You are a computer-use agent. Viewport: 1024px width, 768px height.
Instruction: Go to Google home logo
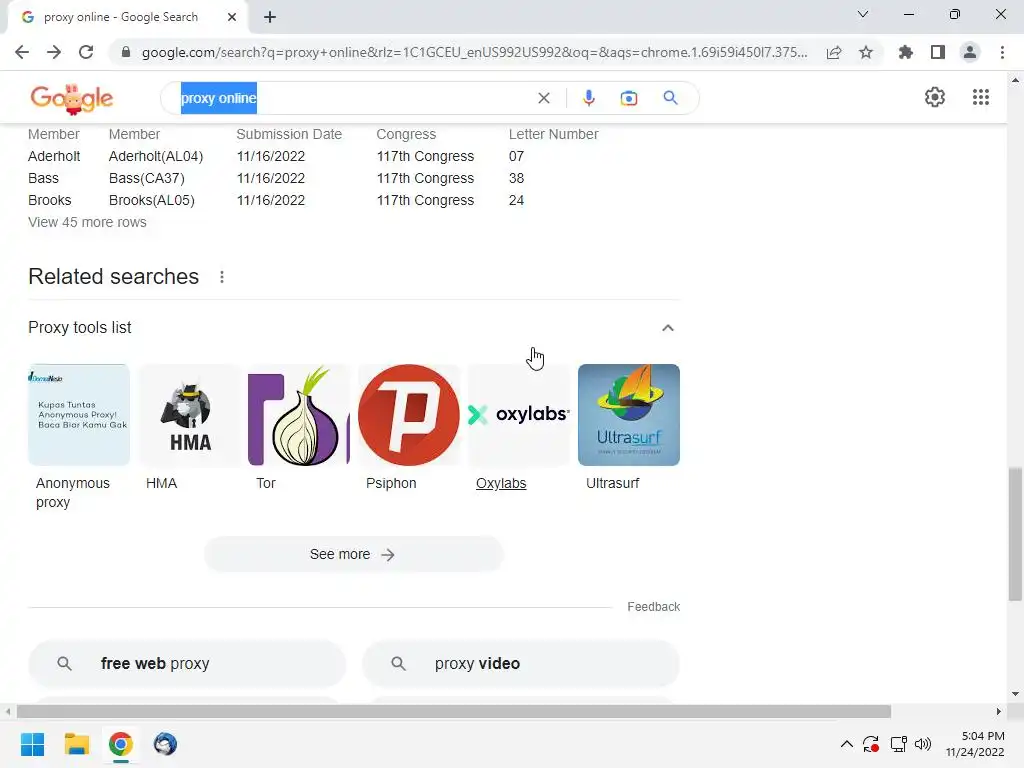click(x=72, y=99)
